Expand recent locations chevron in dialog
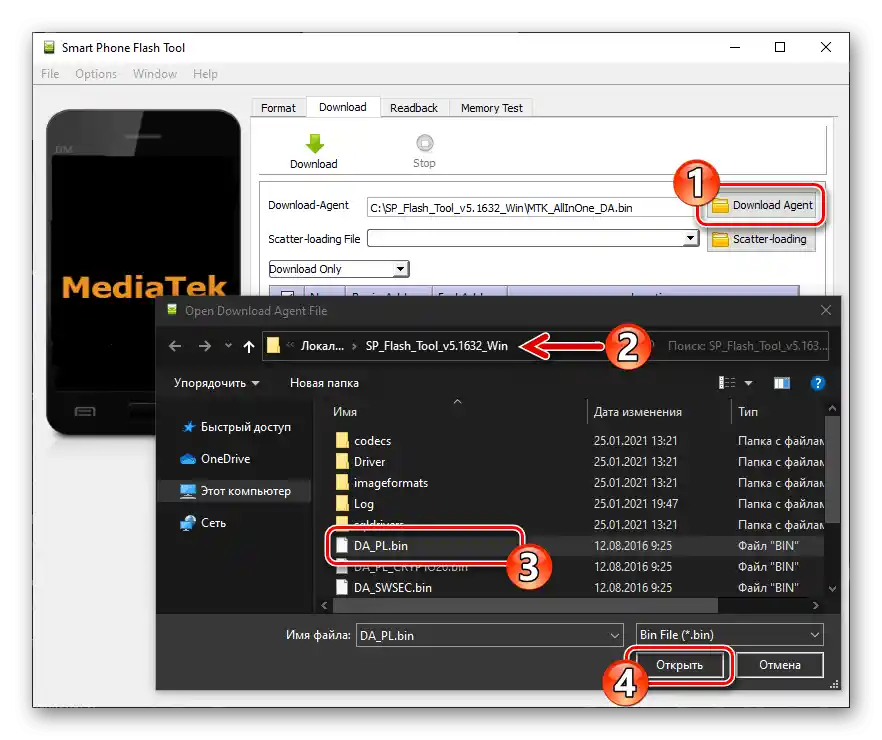 coord(228,345)
